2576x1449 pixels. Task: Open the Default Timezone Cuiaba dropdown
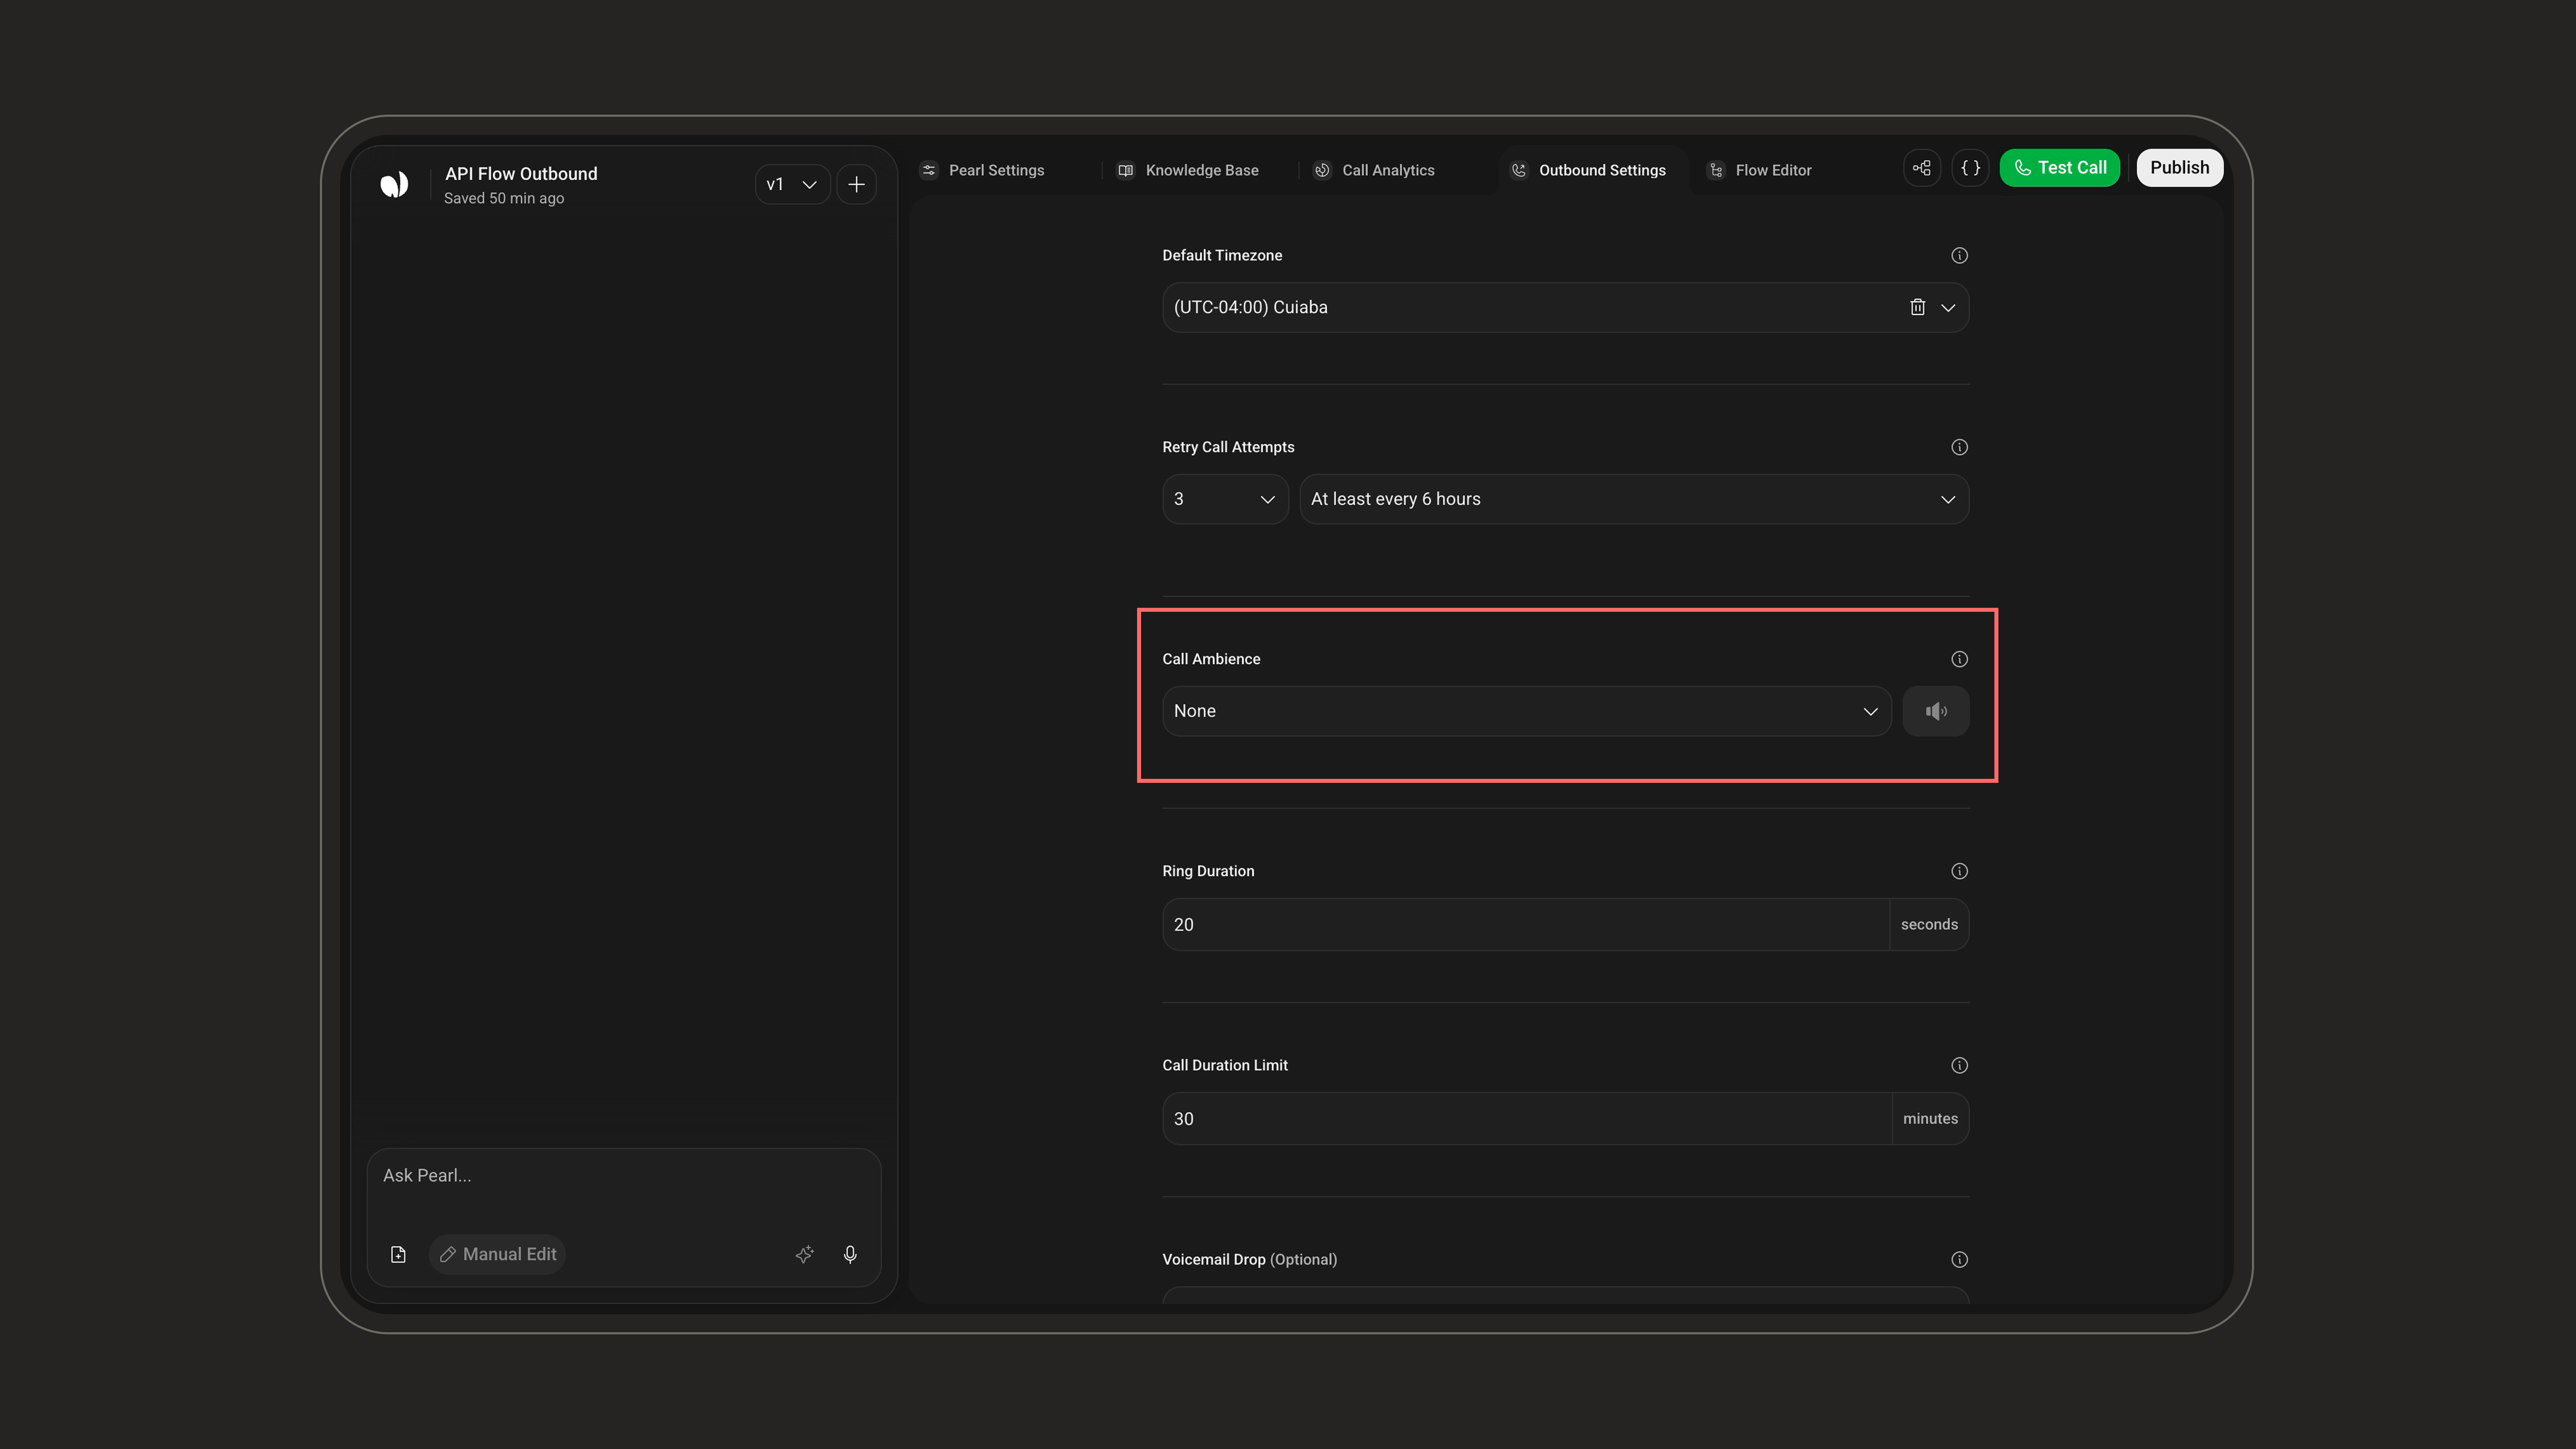coord(1565,307)
